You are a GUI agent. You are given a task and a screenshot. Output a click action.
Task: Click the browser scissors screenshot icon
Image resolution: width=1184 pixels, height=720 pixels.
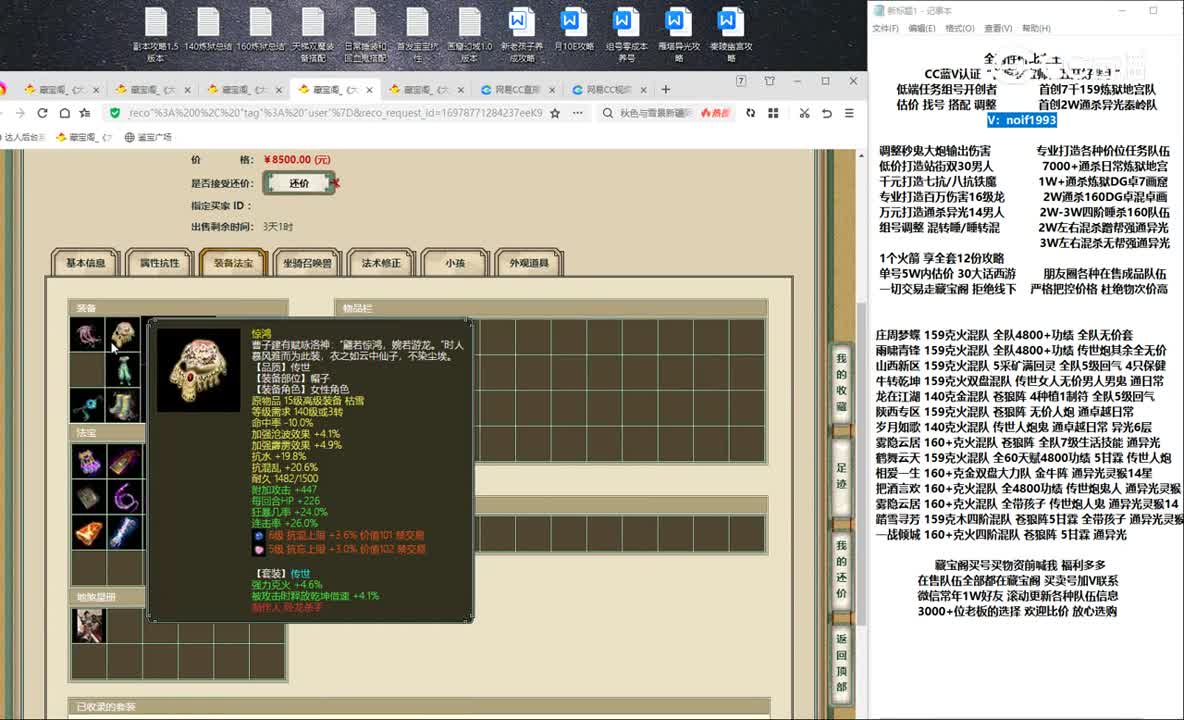(x=804, y=113)
